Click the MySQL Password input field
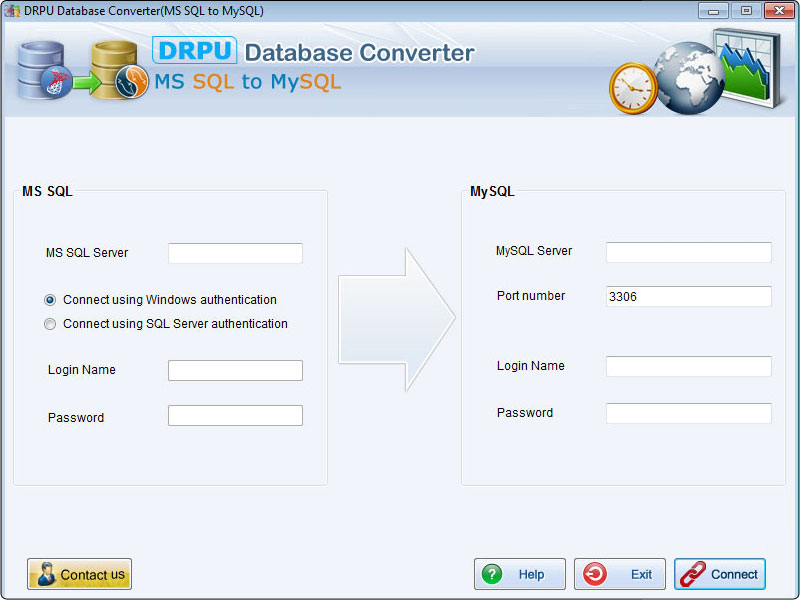Screen dimensions: 800x600 point(688,412)
